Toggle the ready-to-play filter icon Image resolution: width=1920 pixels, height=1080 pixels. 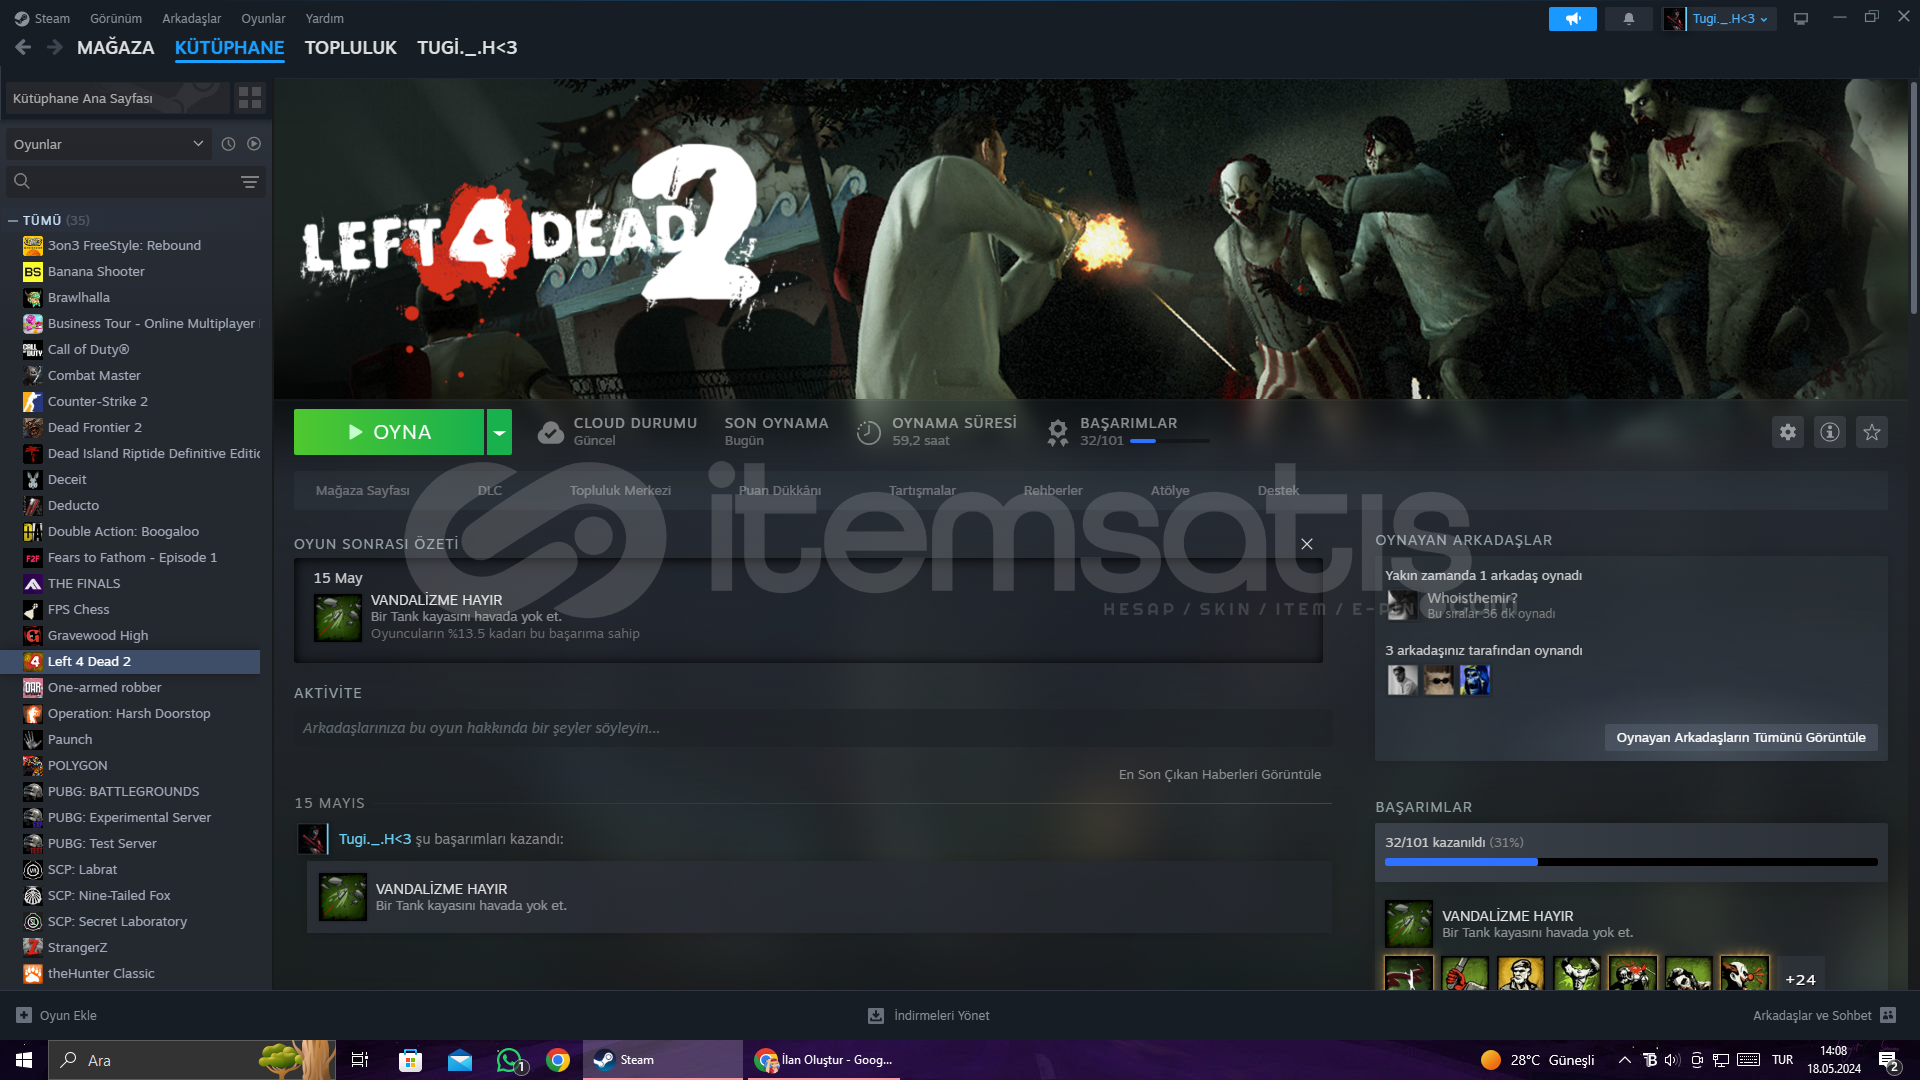(254, 144)
